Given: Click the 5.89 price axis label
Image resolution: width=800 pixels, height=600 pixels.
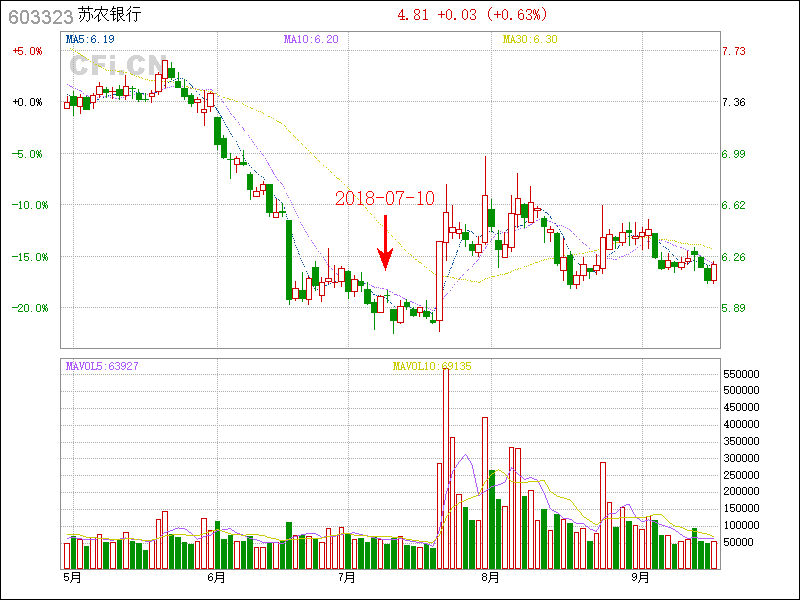Looking at the screenshot, I should pos(734,308).
